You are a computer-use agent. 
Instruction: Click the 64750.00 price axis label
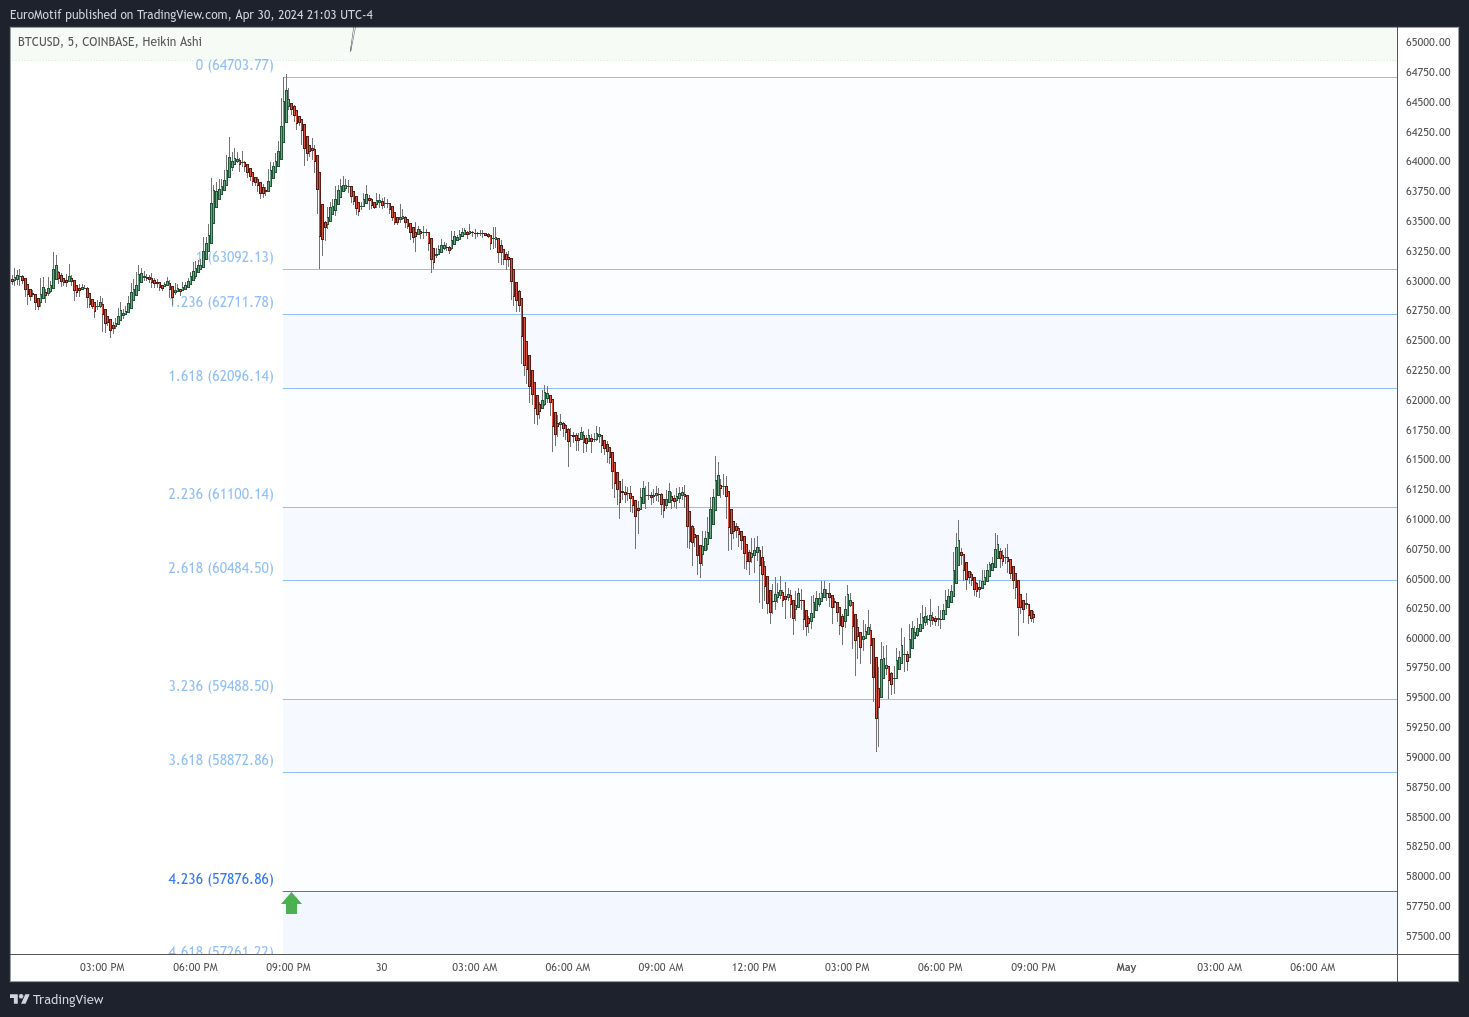point(1428,72)
